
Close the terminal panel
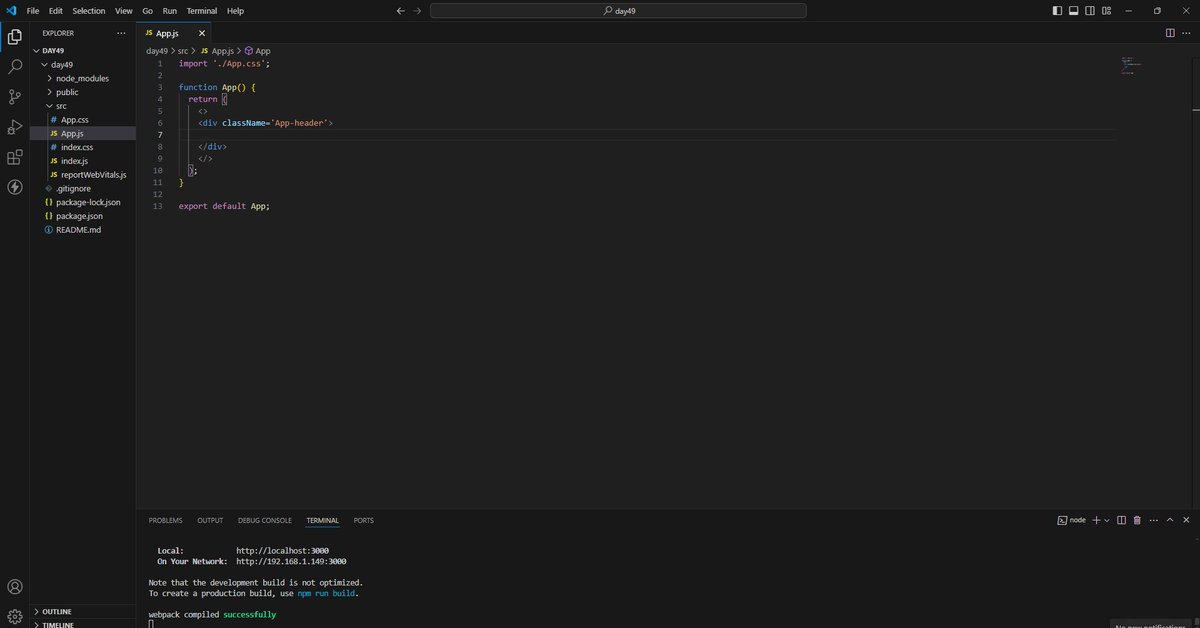(x=1187, y=520)
